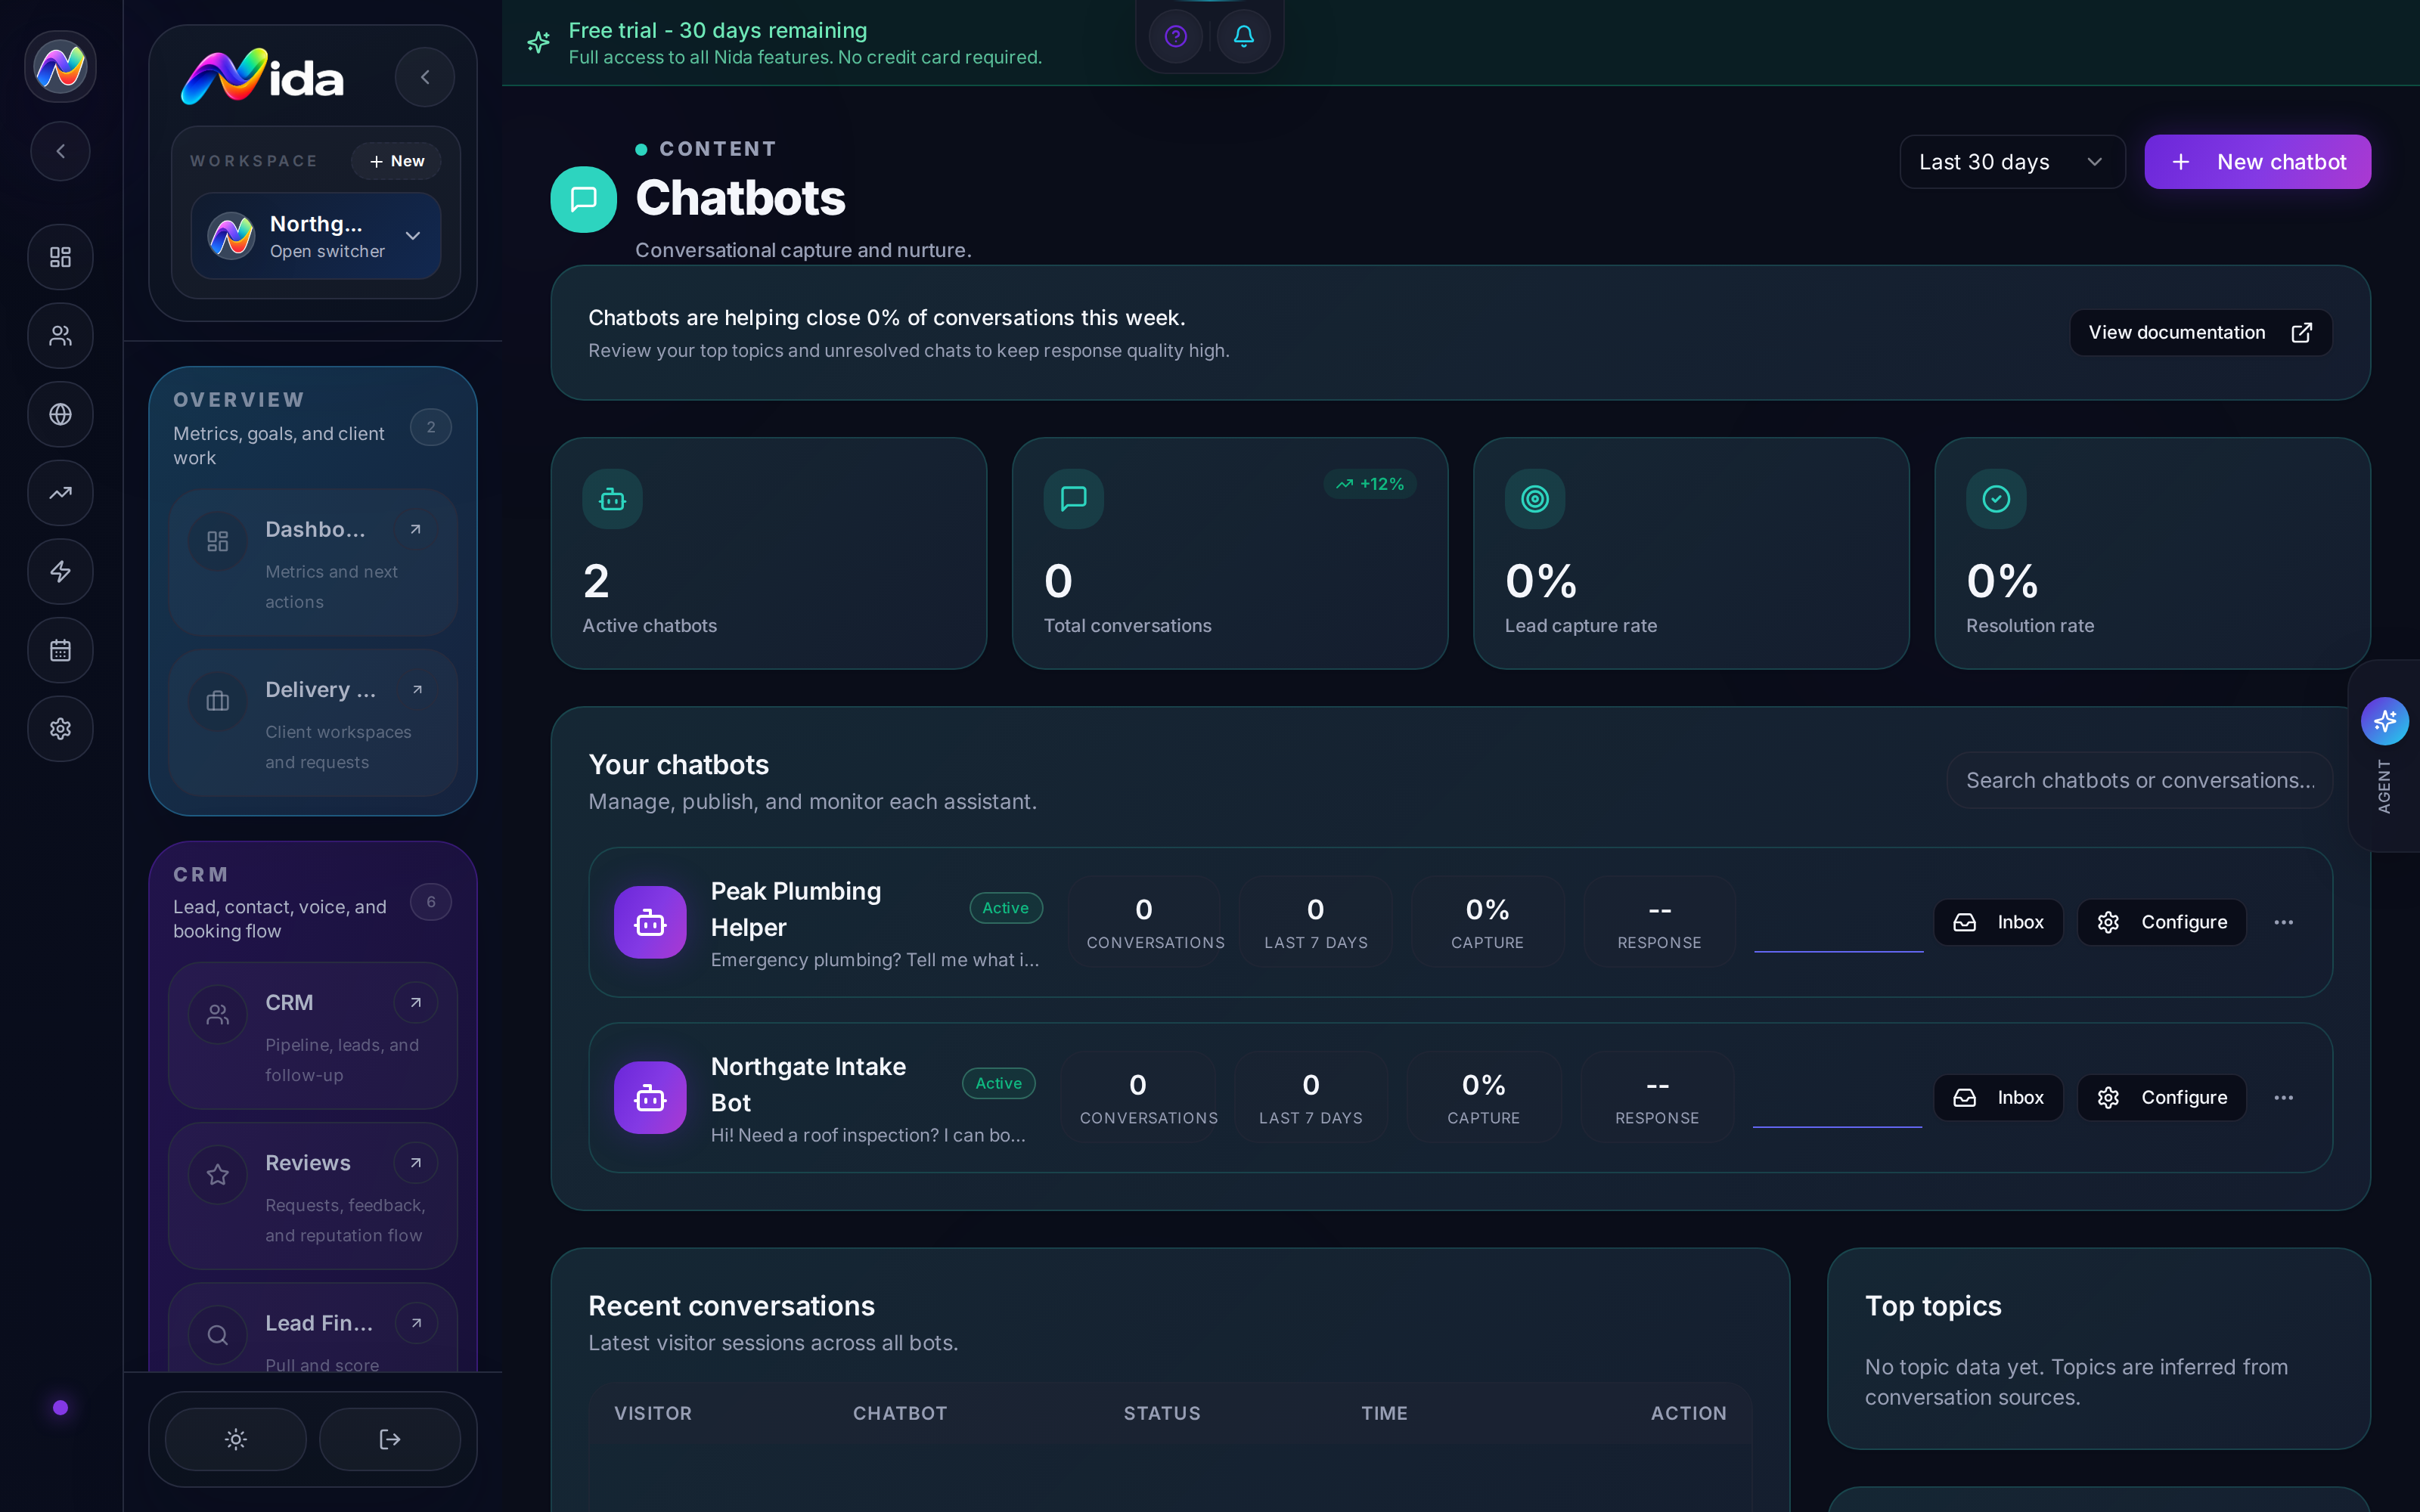Open the globe icon in the rail

coord(60,414)
